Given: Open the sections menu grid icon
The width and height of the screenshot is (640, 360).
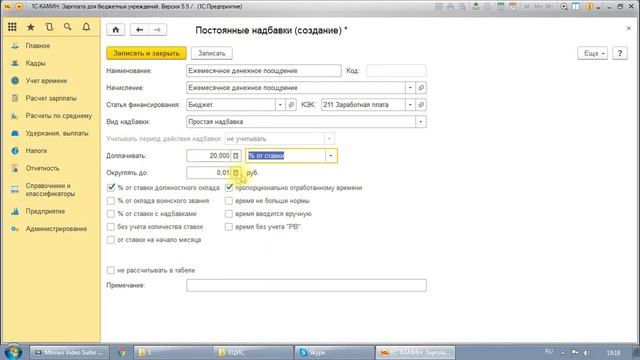Looking at the screenshot, I should pyautogui.click(x=12, y=27).
